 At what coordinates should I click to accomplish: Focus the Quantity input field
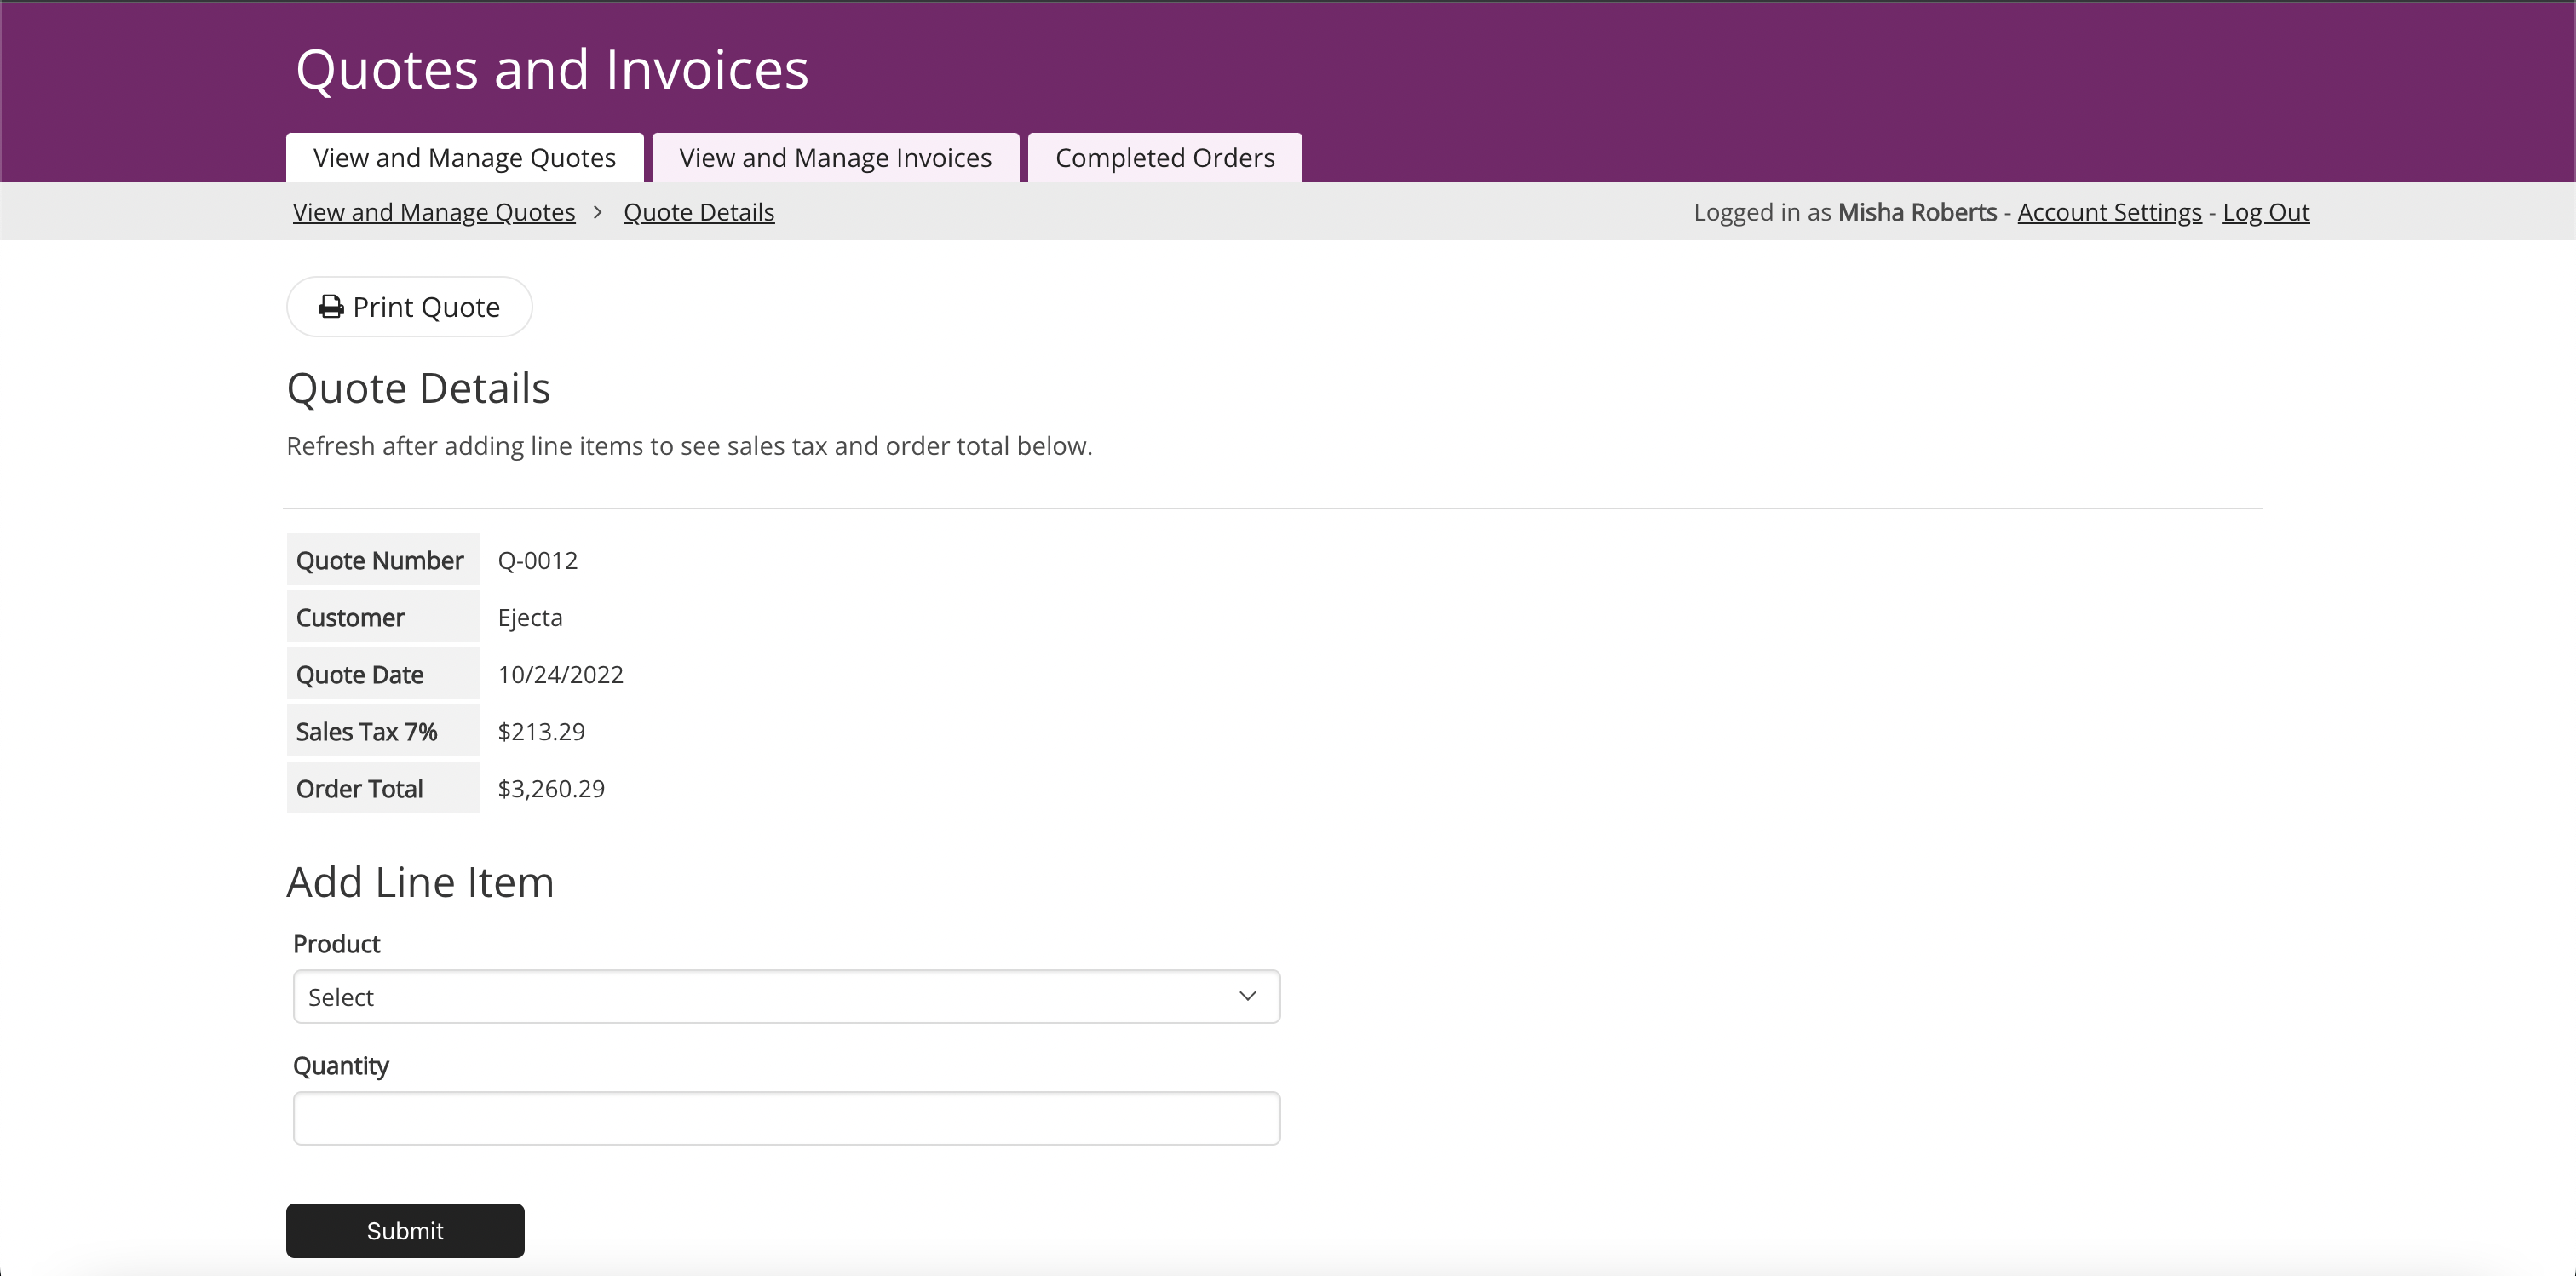click(x=785, y=1118)
